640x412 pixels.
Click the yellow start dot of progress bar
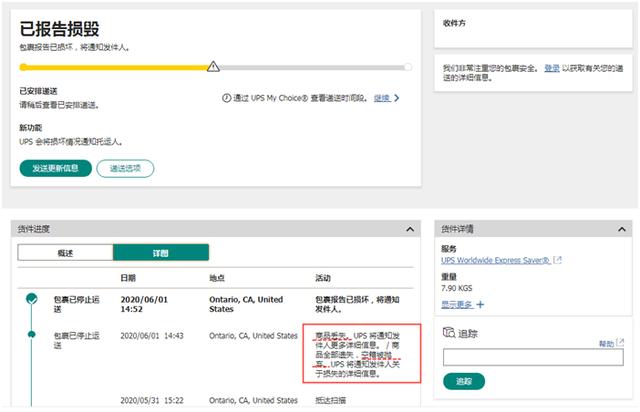point(23,67)
